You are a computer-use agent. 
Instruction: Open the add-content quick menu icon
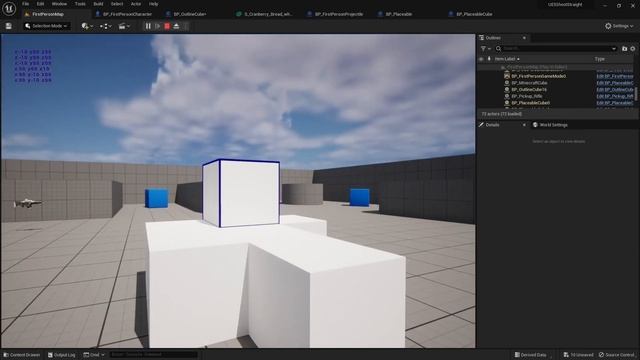click(87, 26)
